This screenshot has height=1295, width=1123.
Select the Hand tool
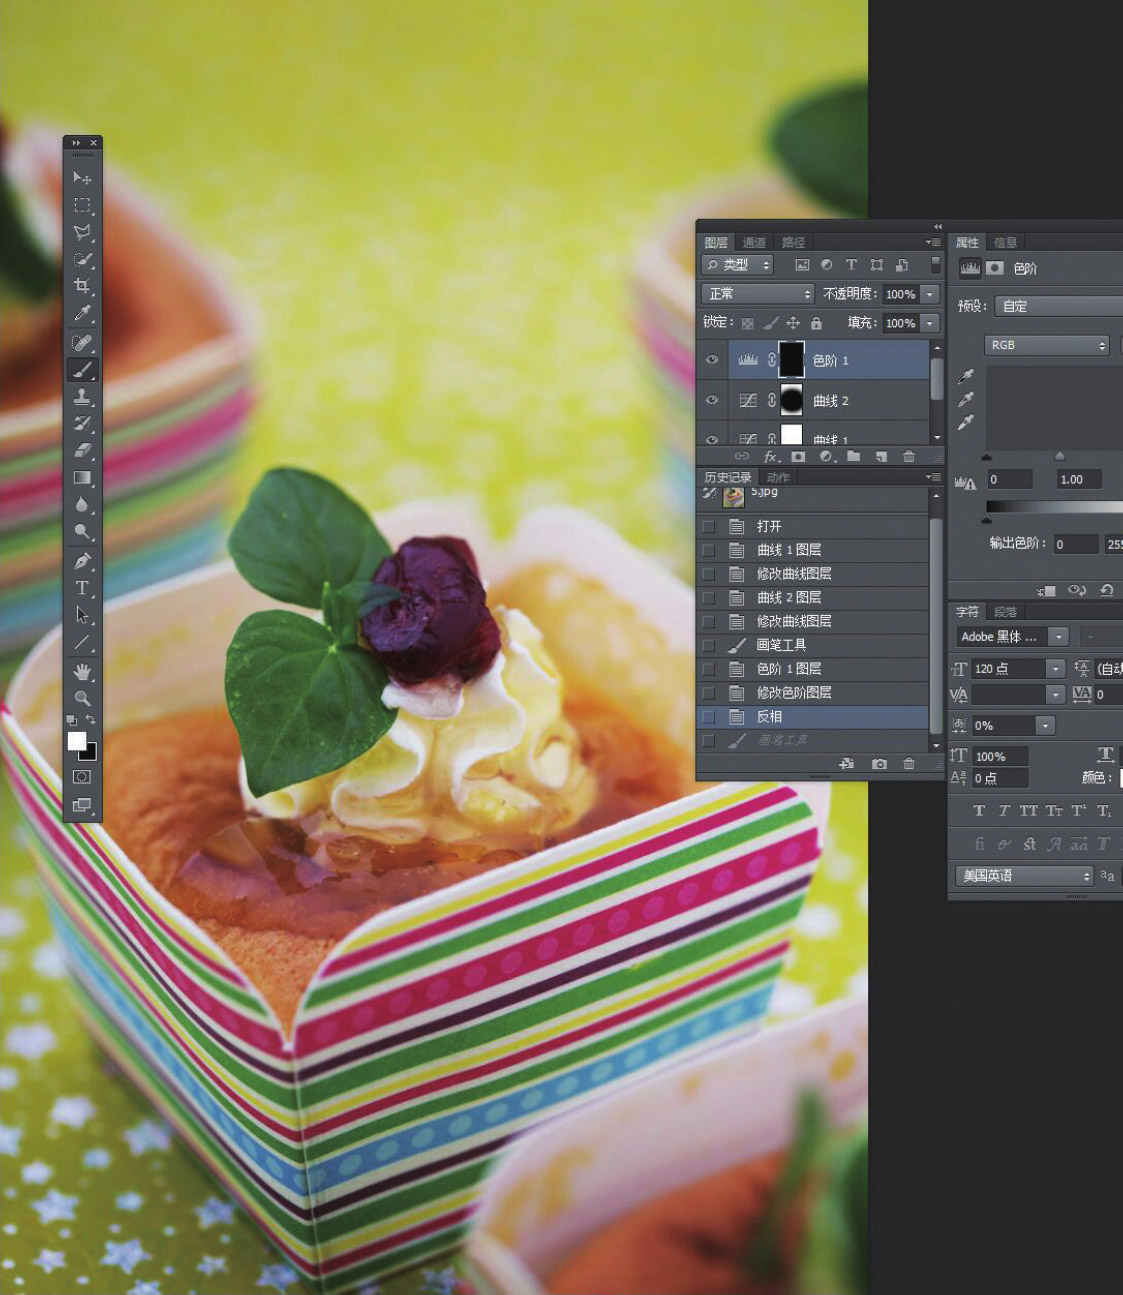point(82,670)
